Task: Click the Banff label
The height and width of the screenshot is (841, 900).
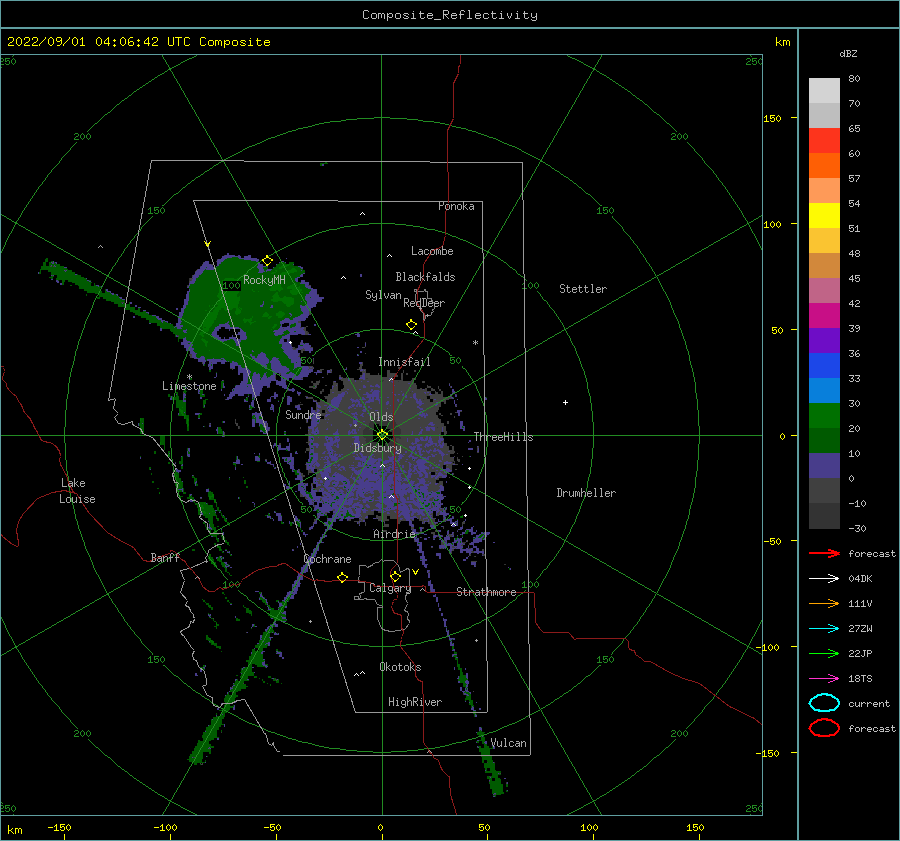Action: click(x=165, y=557)
